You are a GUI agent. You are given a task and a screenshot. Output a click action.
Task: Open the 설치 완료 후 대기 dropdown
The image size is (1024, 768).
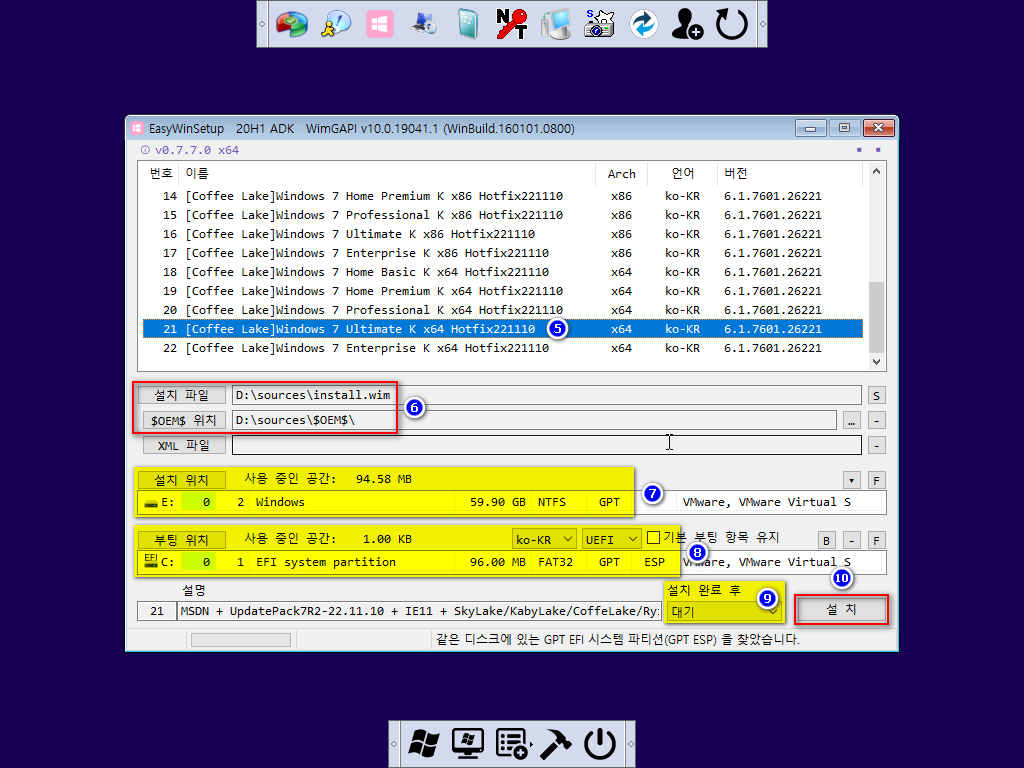click(724, 611)
